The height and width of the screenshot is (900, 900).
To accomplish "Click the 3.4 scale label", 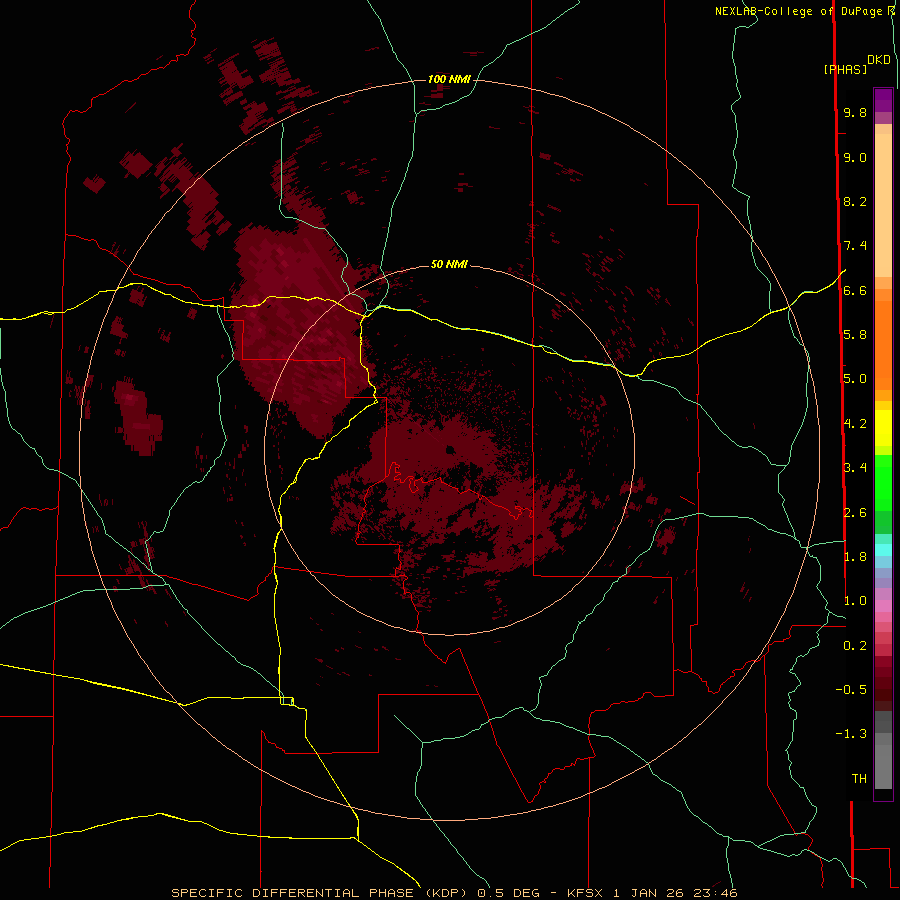I will (855, 468).
